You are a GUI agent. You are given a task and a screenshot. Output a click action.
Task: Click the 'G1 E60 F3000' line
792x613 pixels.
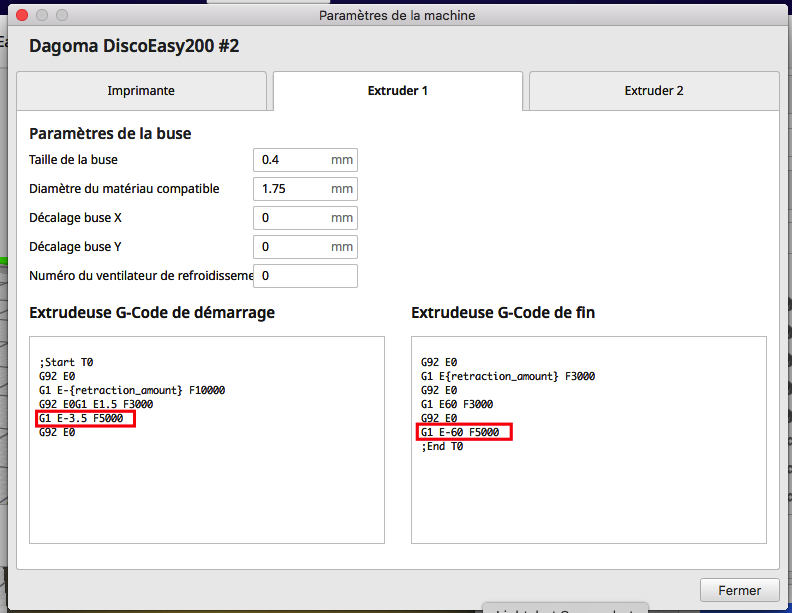pos(457,404)
